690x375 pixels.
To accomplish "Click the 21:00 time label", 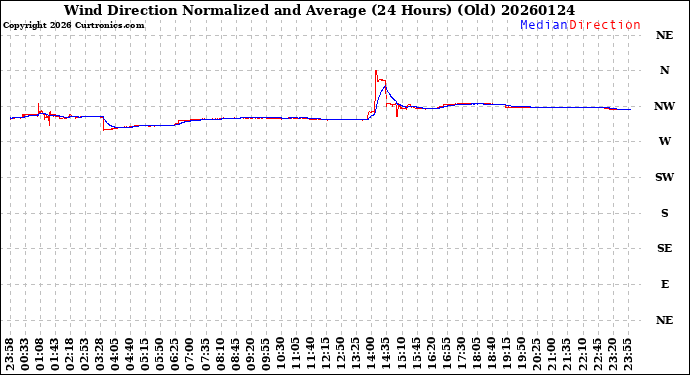I will tap(552, 355).
